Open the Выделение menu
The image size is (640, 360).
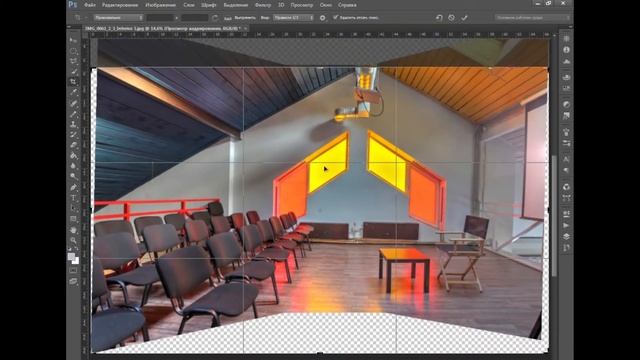point(236,5)
